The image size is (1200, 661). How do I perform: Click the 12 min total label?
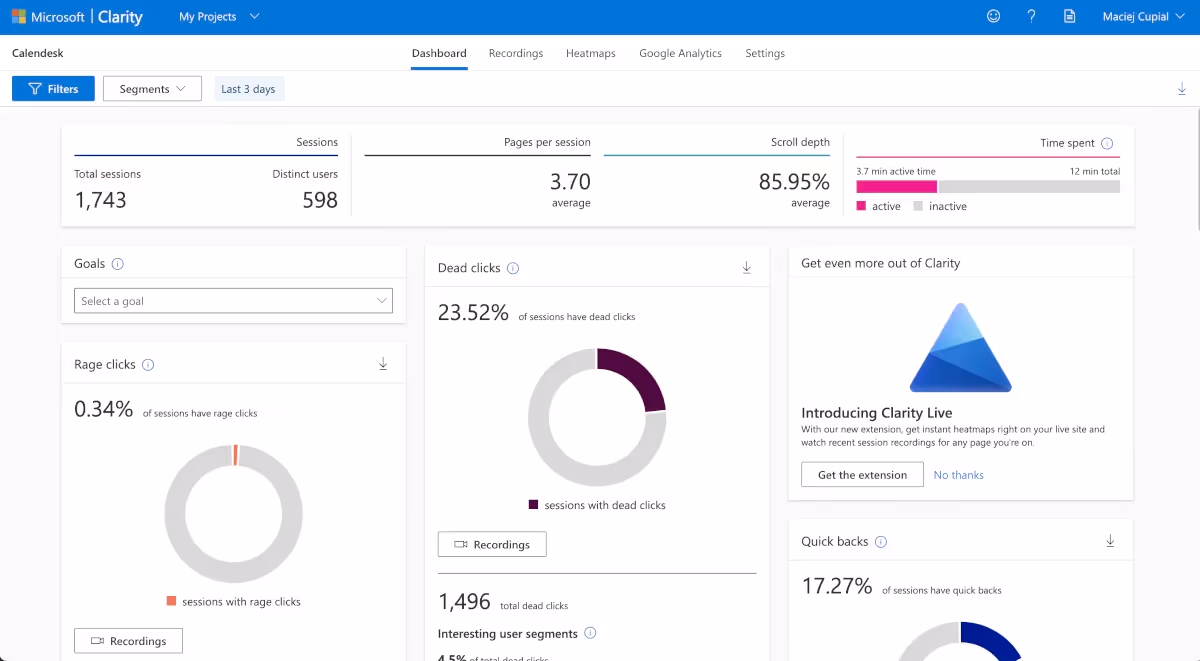(x=1095, y=172)
